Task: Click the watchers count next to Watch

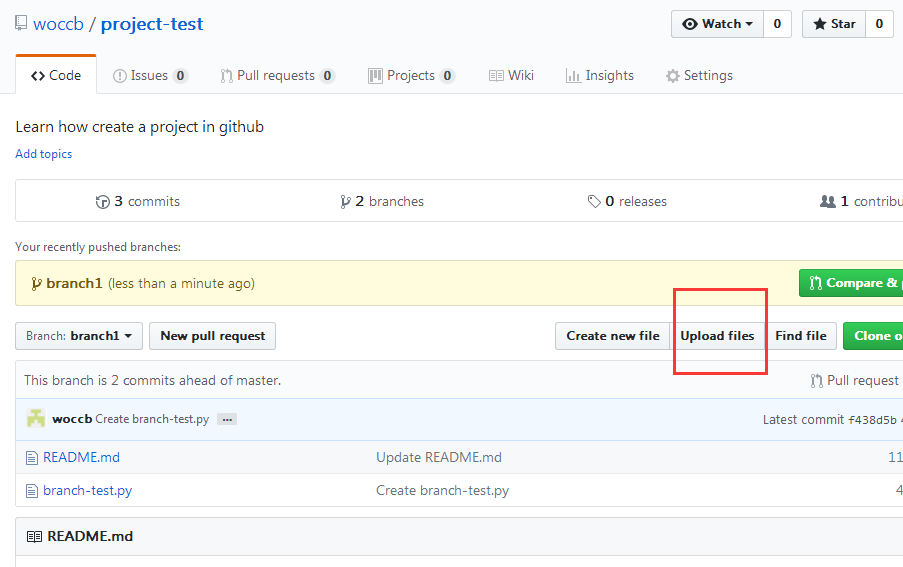Action: [x=777, y=24]
